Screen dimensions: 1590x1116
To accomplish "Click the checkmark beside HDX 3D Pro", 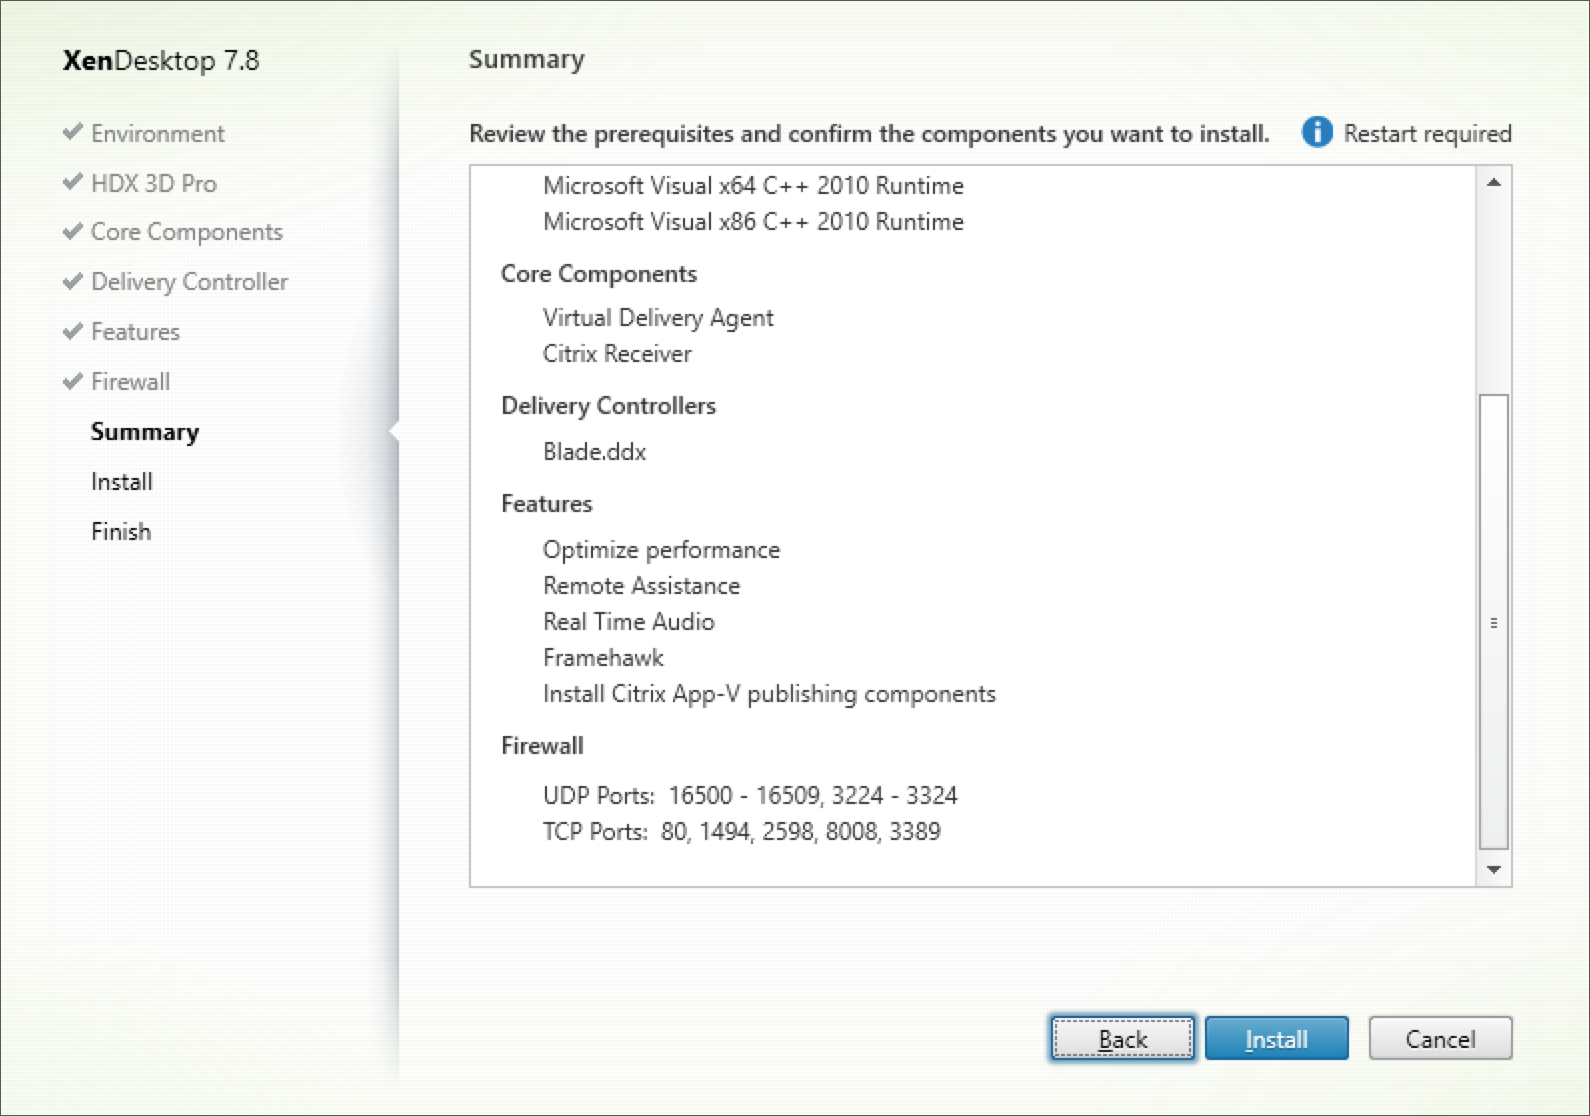I will click(x=72, y=182).
